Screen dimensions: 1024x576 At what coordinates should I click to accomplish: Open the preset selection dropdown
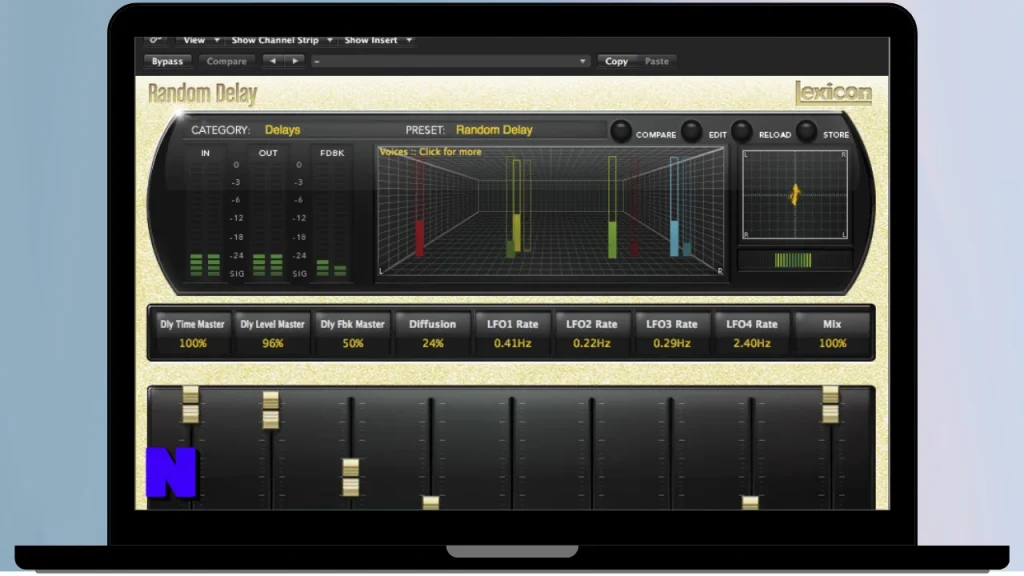click(450, 61)
